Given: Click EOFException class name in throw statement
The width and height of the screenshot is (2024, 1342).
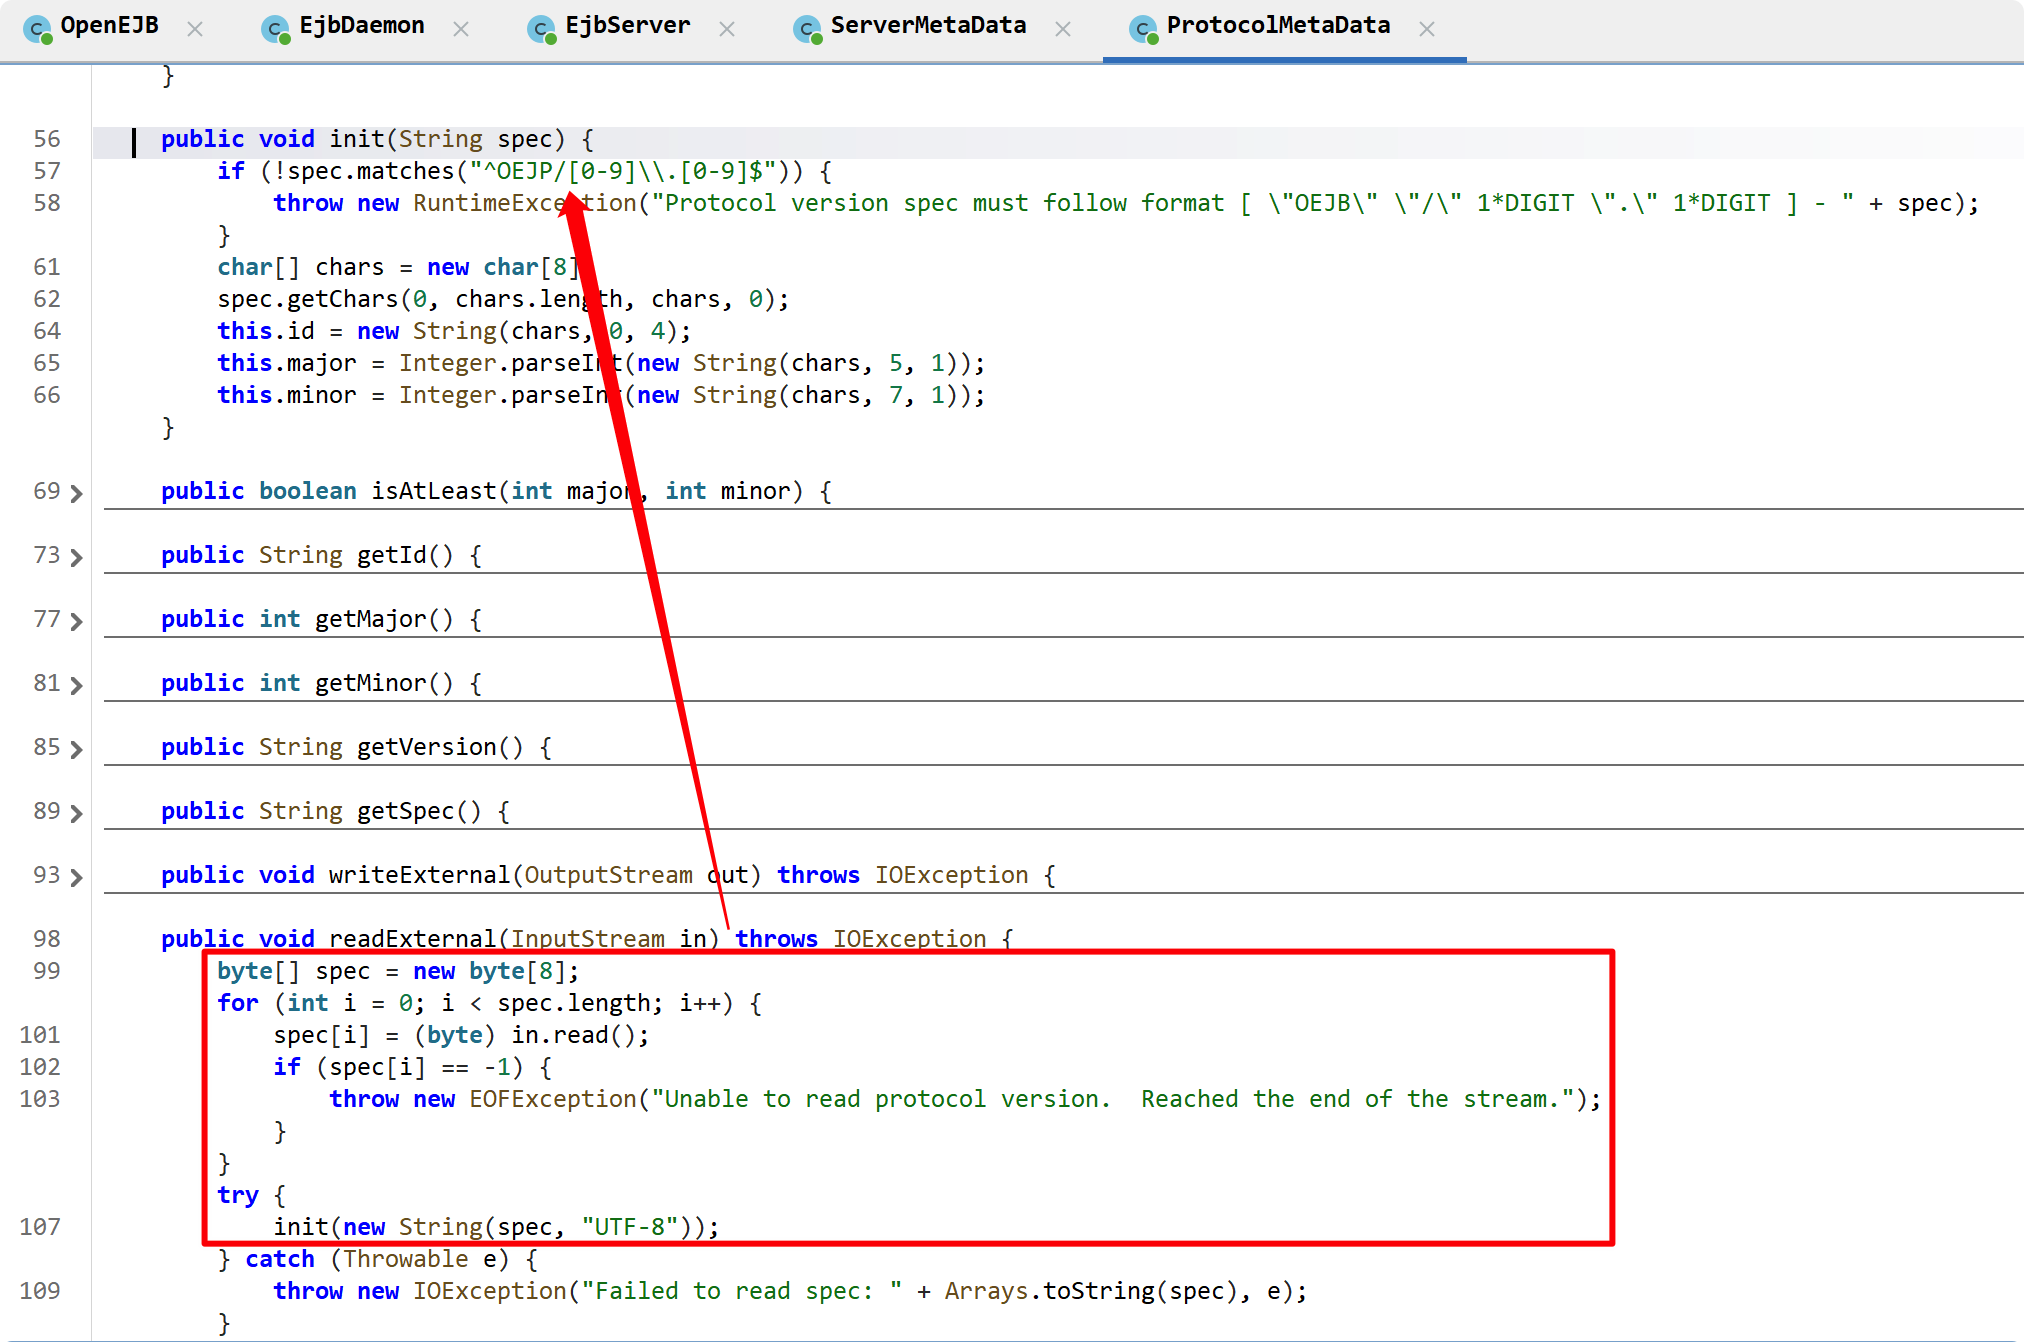Looking at the screenshot, I should coord(552,1099).
